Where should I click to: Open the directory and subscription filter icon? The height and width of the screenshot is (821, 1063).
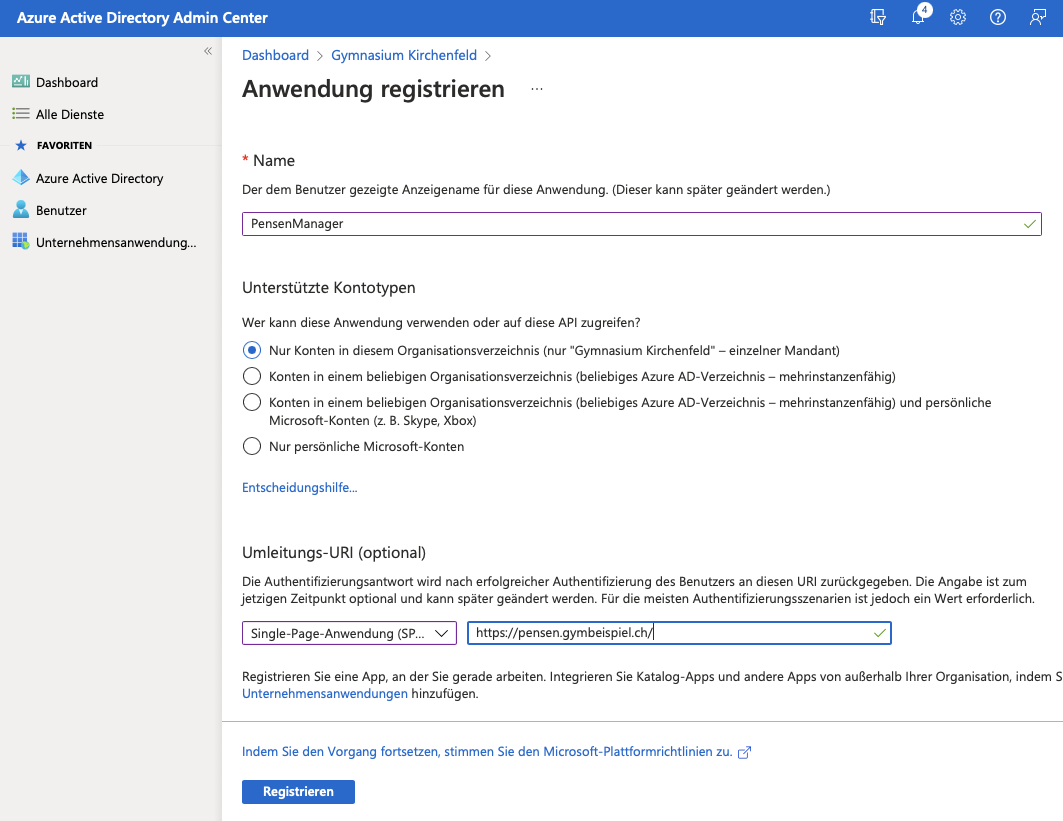(879, 17)
